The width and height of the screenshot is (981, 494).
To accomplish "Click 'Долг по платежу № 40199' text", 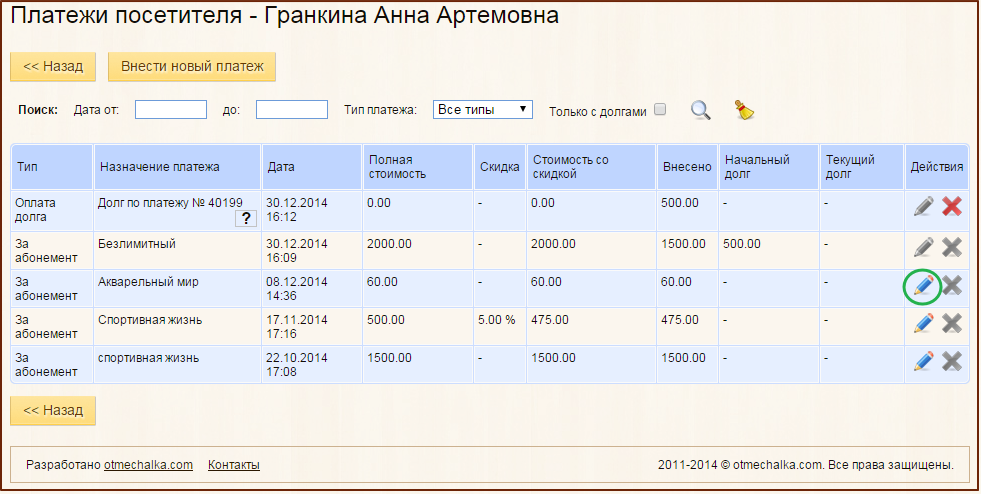I will (170, 203).
